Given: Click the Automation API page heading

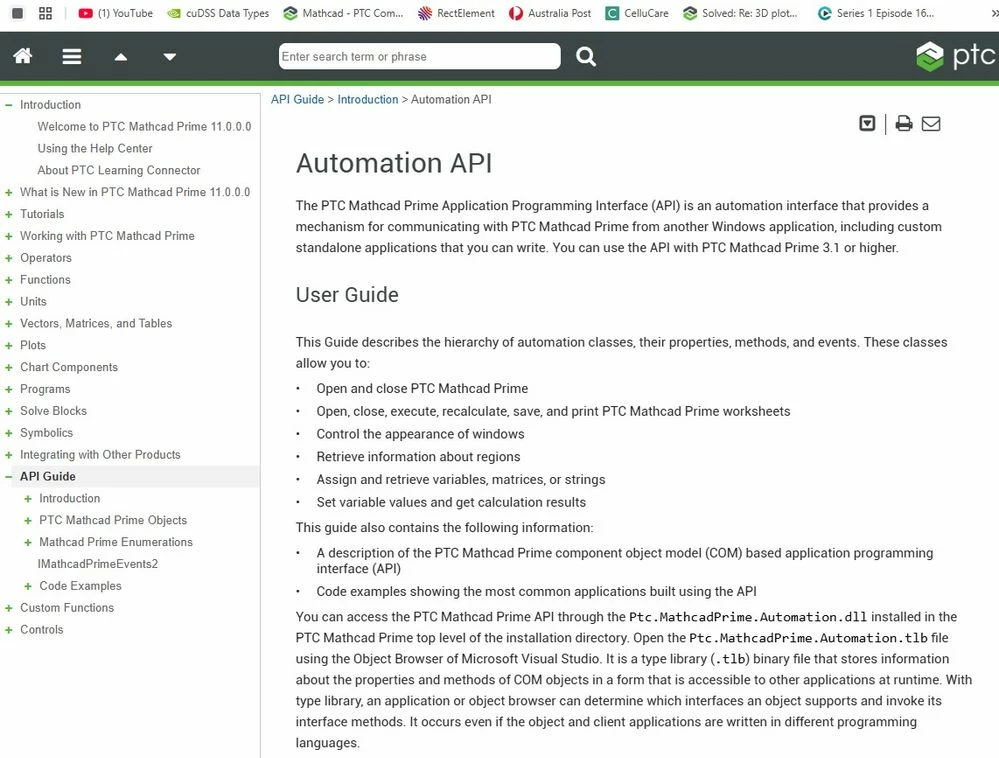Looking at the screenshot, I should (x=394, y=163).
